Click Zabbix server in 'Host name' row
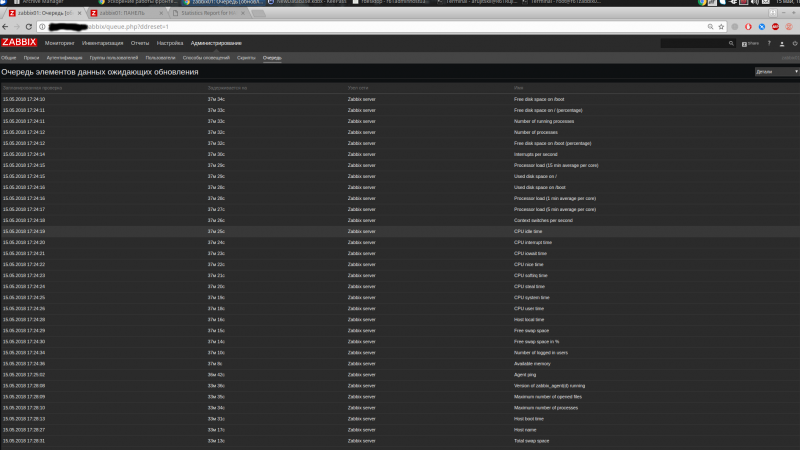Screen dimensions: 800x450 click(362, 430)
